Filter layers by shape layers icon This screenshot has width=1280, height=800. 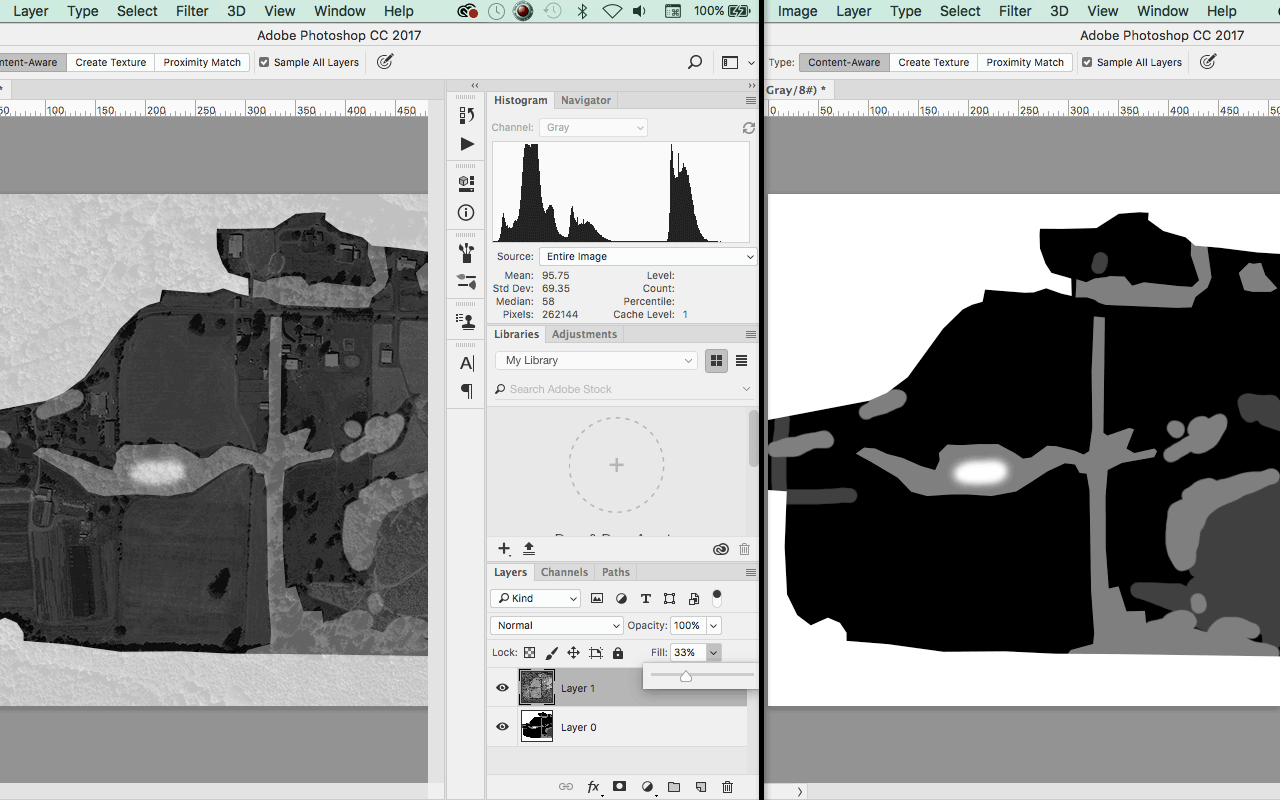(x=669, y=599)
